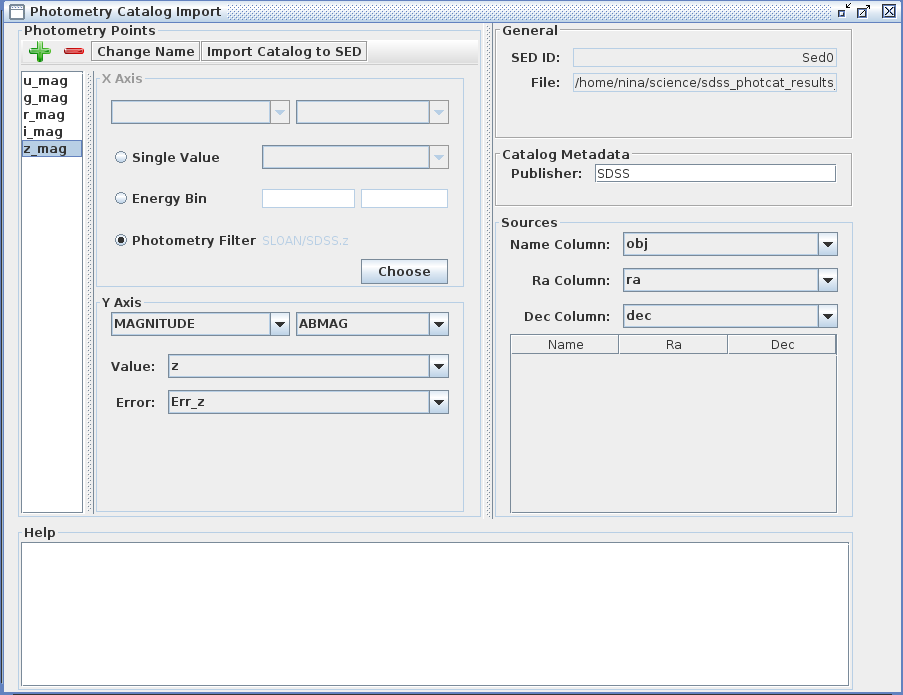The image size is (903, 695).
Task: Click Import Catalog to SED button
Action: tap(284, 51)
